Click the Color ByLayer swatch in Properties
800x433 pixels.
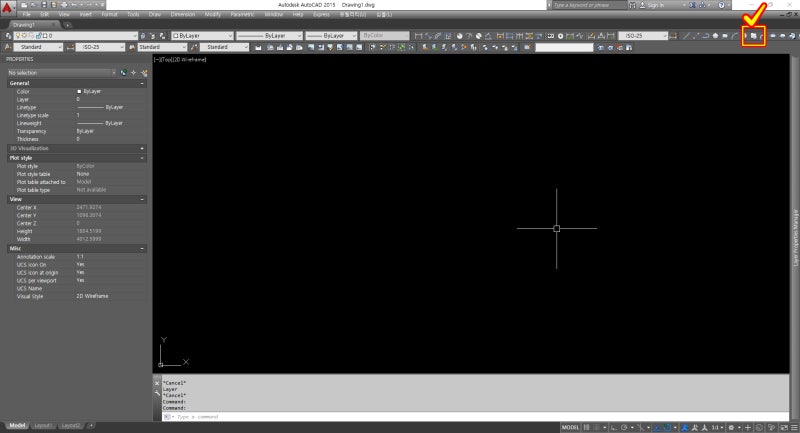[x=79, y=91]
